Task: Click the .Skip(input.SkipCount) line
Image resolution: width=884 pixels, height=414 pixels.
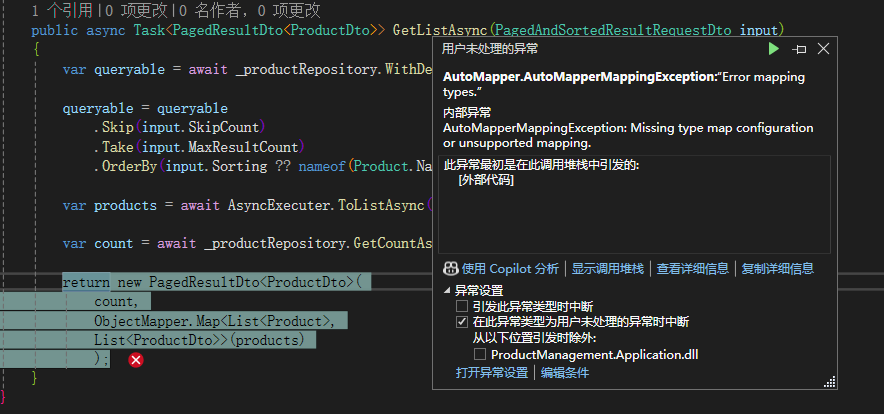Action: coord(179,127)
